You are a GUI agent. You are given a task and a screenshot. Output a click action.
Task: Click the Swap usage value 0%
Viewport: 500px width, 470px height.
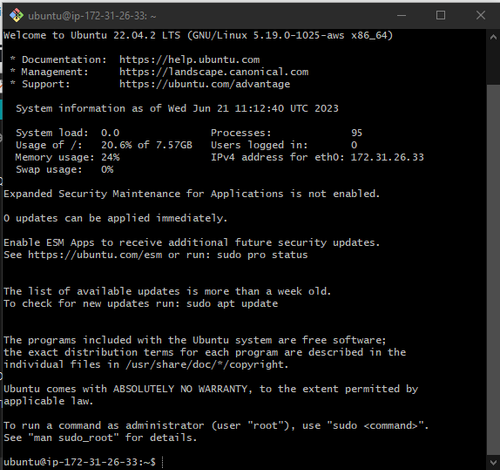point(107,169)
